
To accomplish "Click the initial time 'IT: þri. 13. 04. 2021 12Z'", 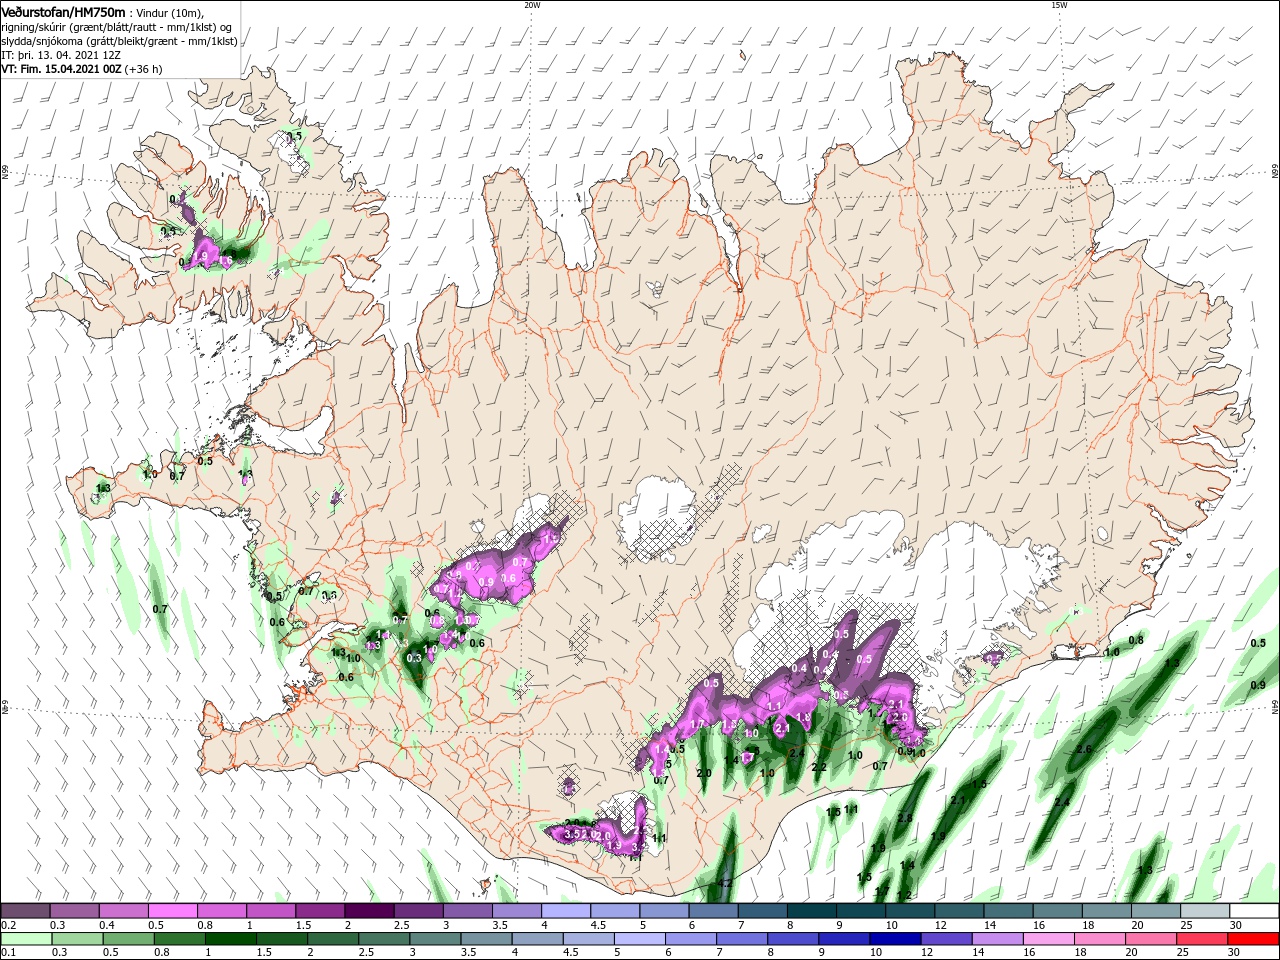I will 61,55.
